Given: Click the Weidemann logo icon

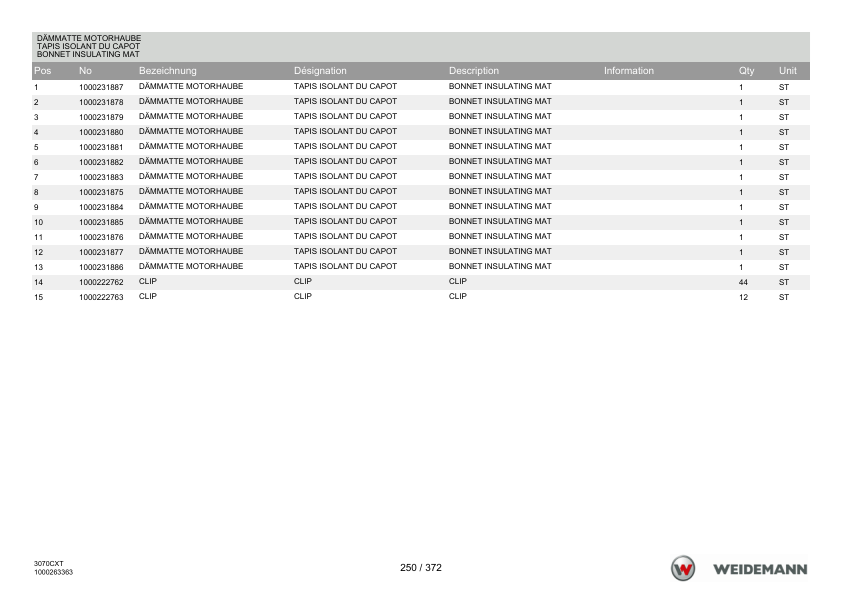Looking at the screenshot, I should pyautogui.click(x=683, y=568).
